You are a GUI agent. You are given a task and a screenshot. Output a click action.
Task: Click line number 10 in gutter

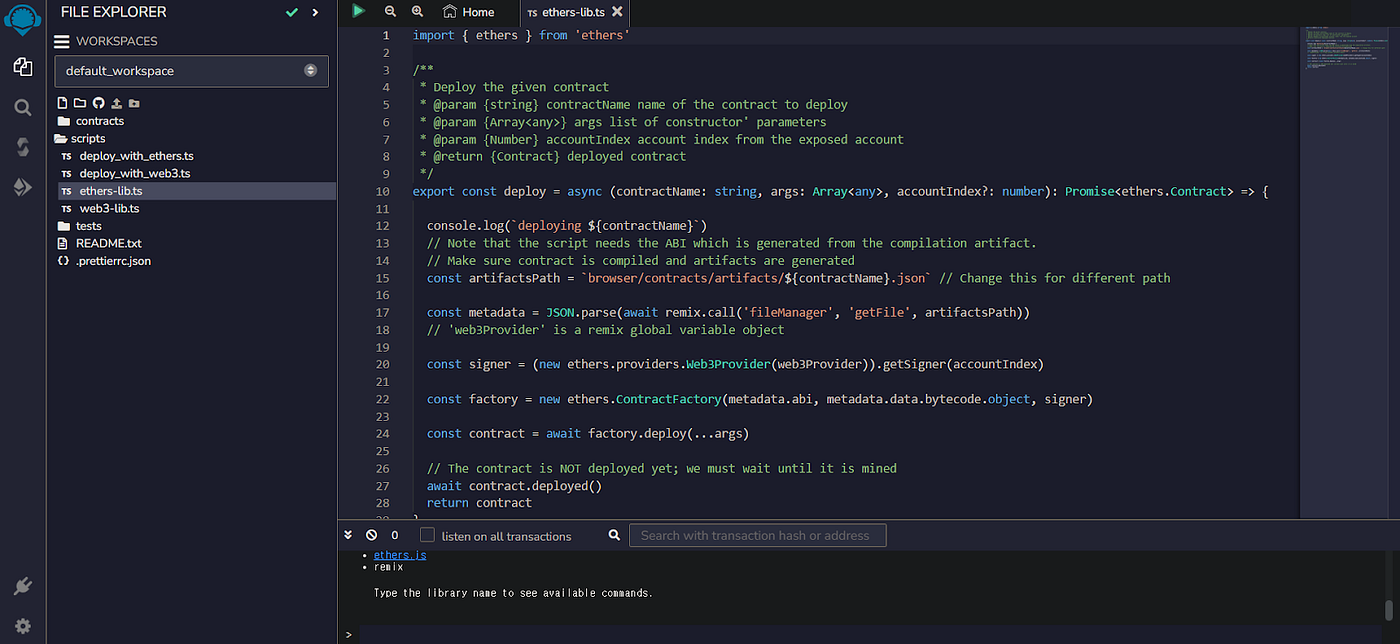click(x=382, y=191)
